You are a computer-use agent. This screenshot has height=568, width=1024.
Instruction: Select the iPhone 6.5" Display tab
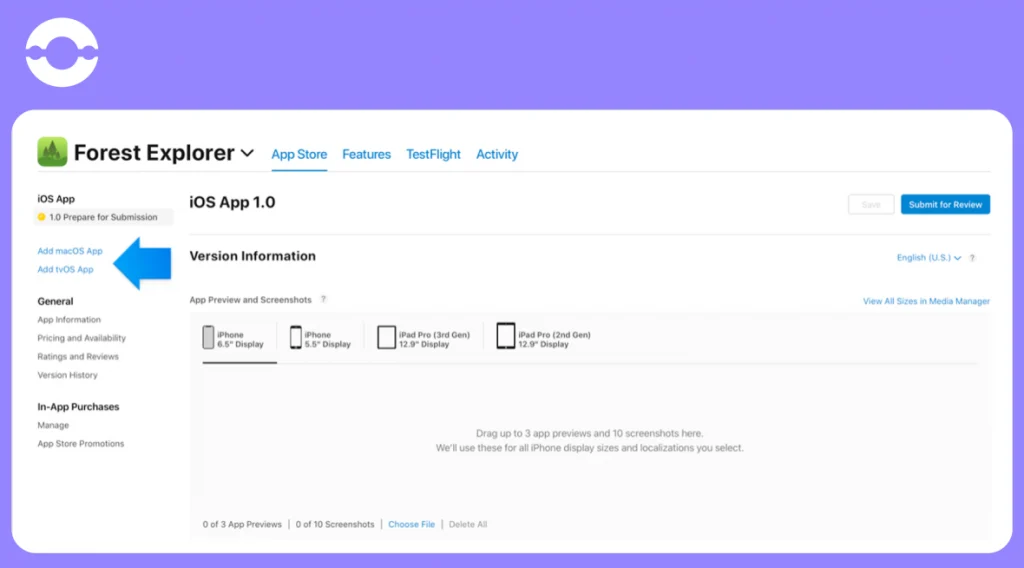(238, 339)
